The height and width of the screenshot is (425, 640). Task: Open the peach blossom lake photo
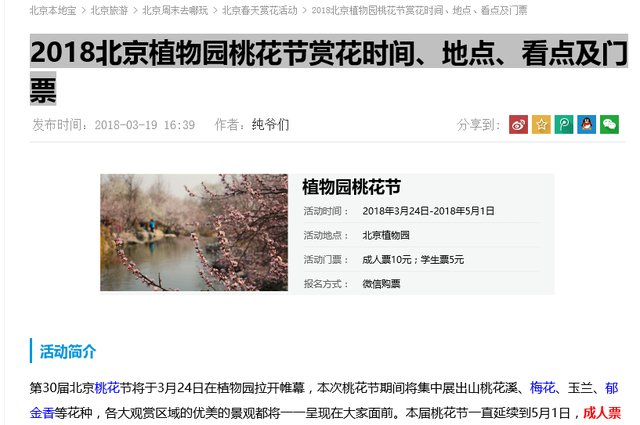click(194, 232)
